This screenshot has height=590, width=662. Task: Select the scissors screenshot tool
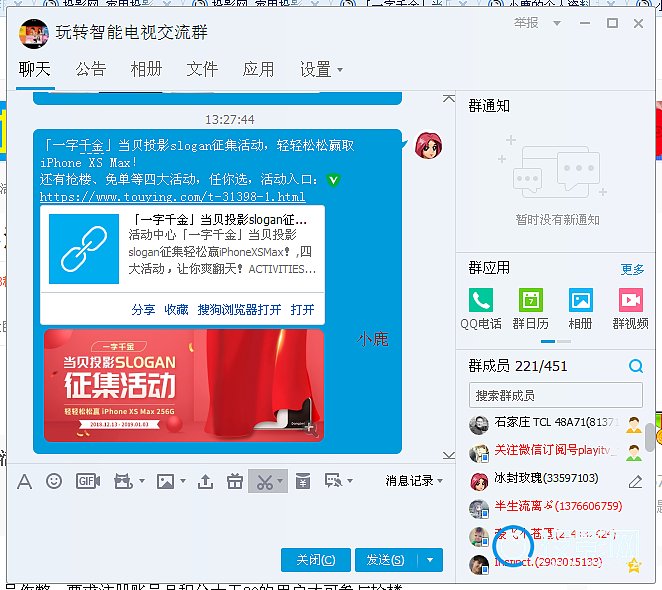(265, 481)
